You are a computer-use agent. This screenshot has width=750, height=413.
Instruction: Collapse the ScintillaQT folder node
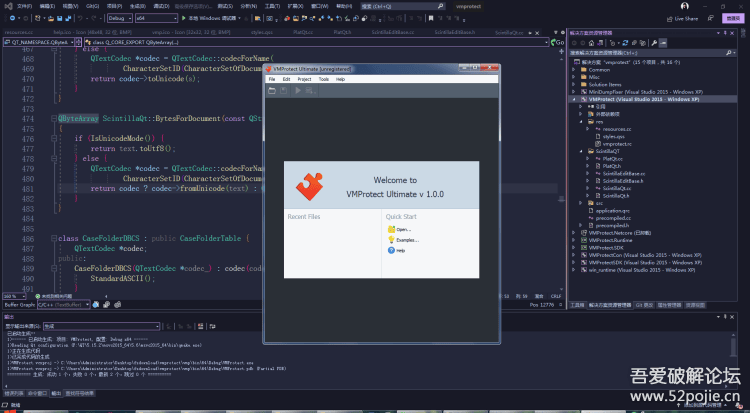[x=581, y=151]
